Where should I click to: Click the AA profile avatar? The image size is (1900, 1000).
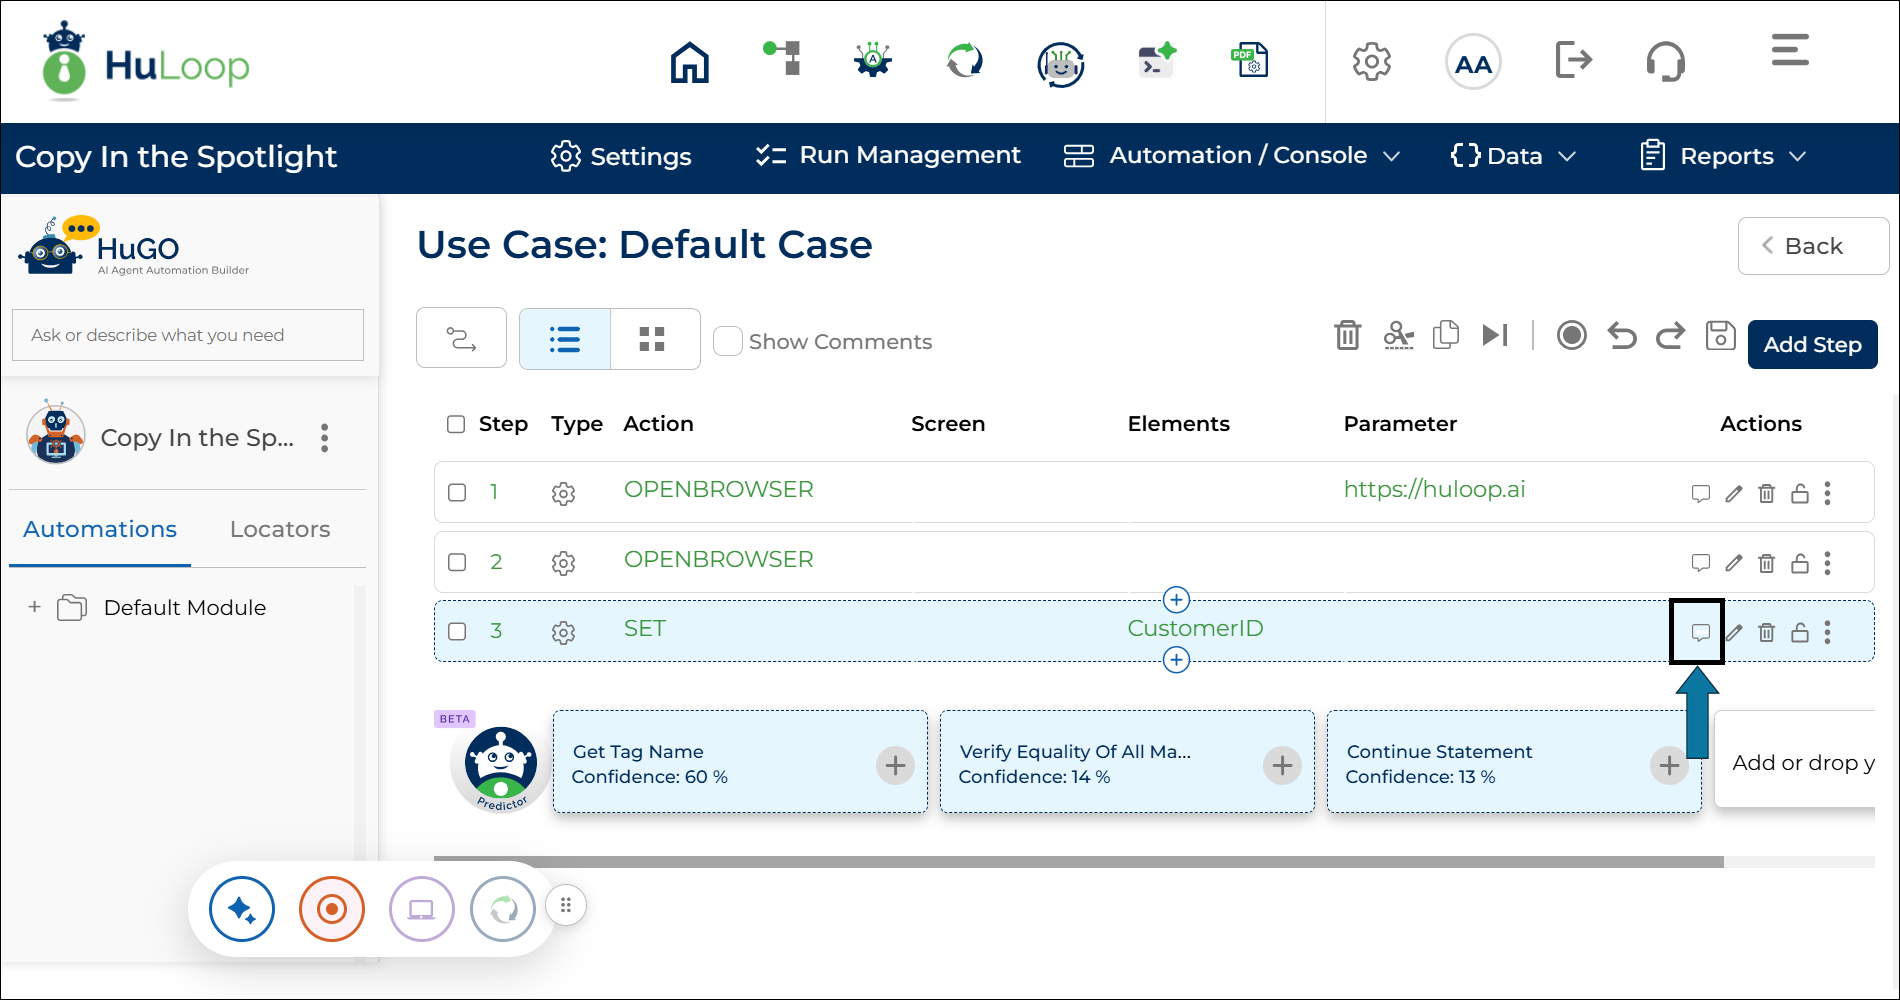pyautogui.click(x=1473, y=62)
